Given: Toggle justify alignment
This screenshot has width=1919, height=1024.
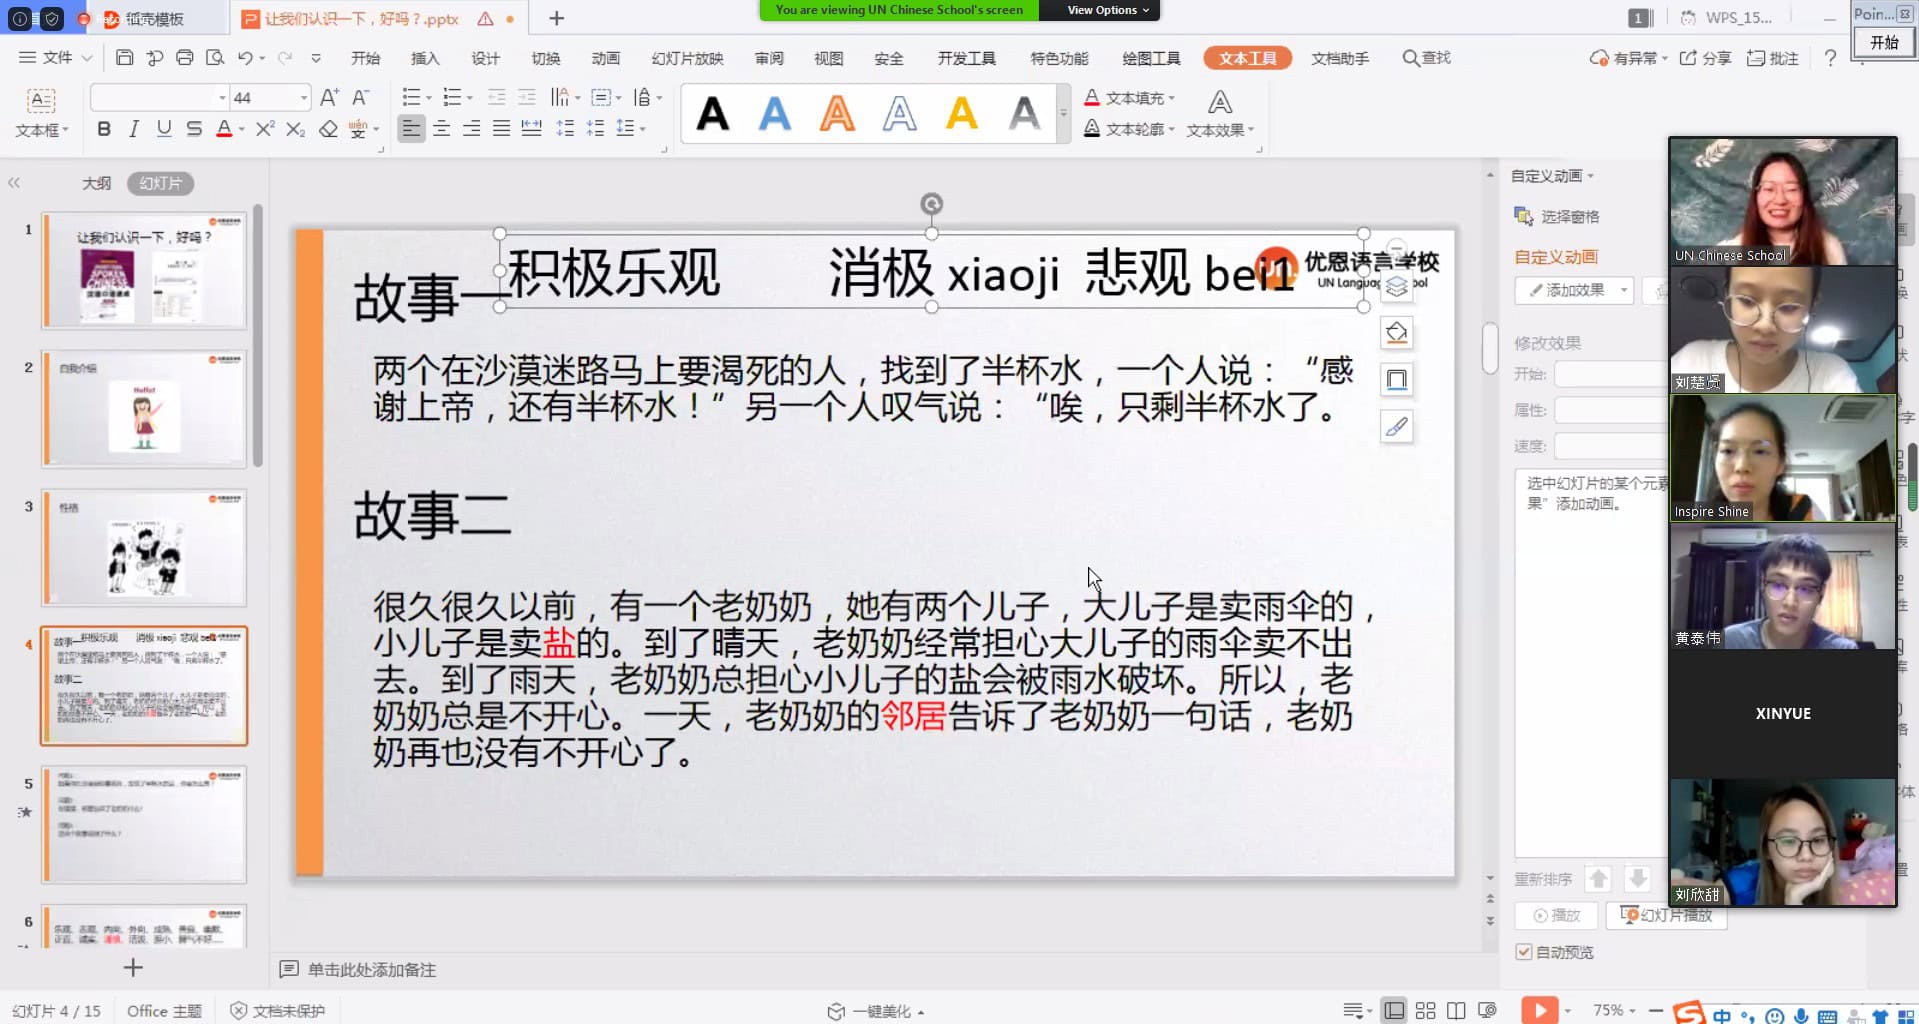Looking at the screenshot, I should click(x=501, y=128).
